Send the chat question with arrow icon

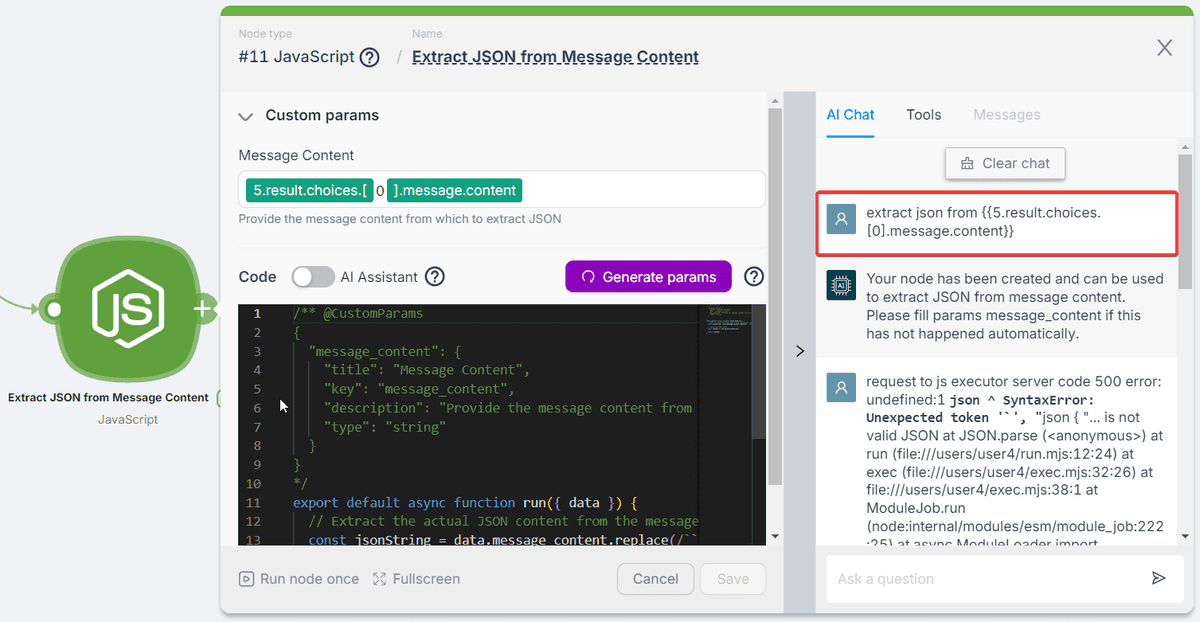pos(1158,578)
